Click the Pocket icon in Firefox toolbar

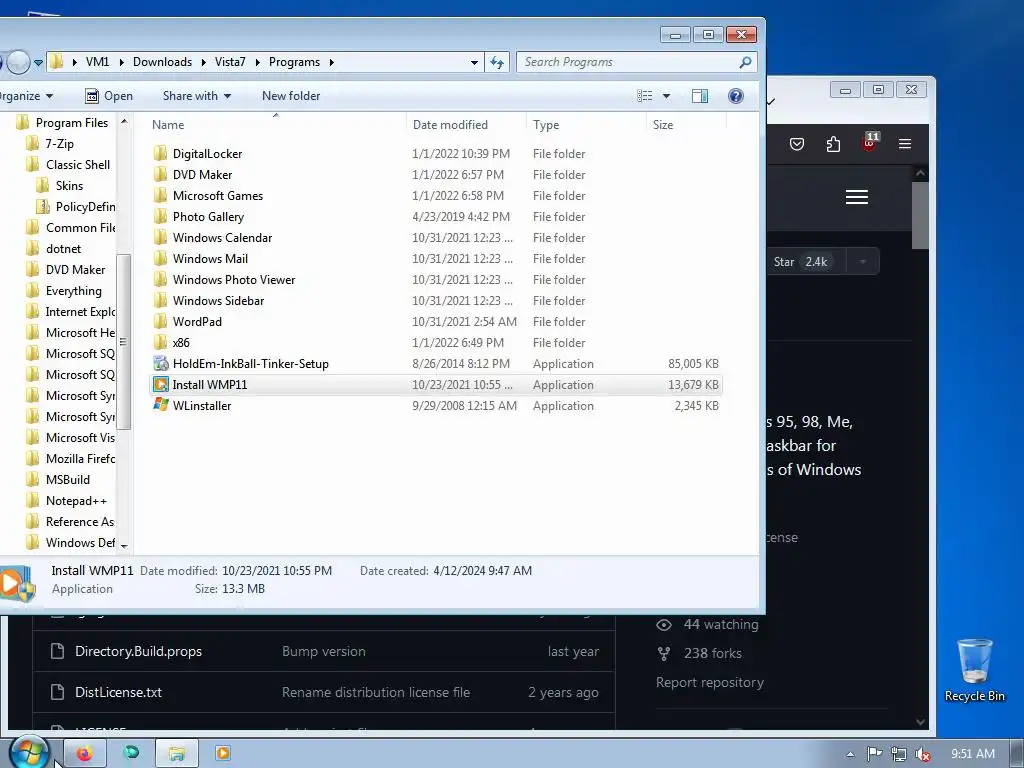pos(797,144)
